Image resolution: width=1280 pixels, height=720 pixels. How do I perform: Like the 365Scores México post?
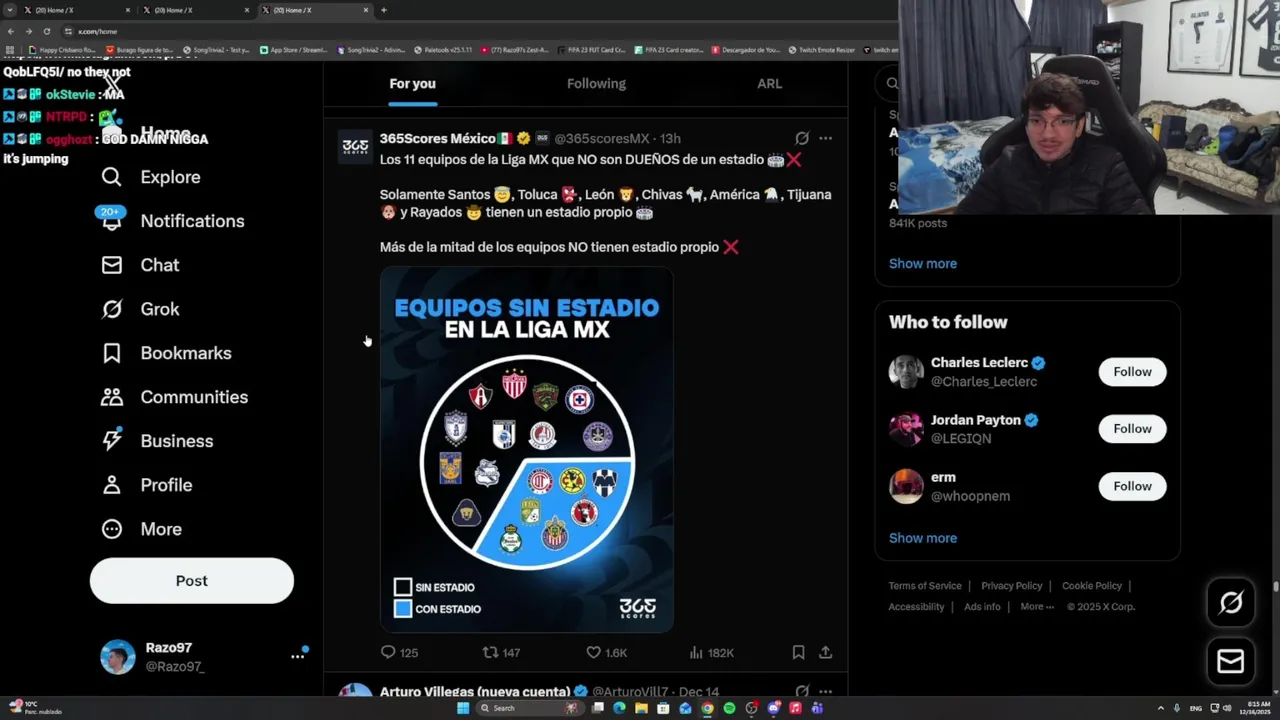coord(593,652)
